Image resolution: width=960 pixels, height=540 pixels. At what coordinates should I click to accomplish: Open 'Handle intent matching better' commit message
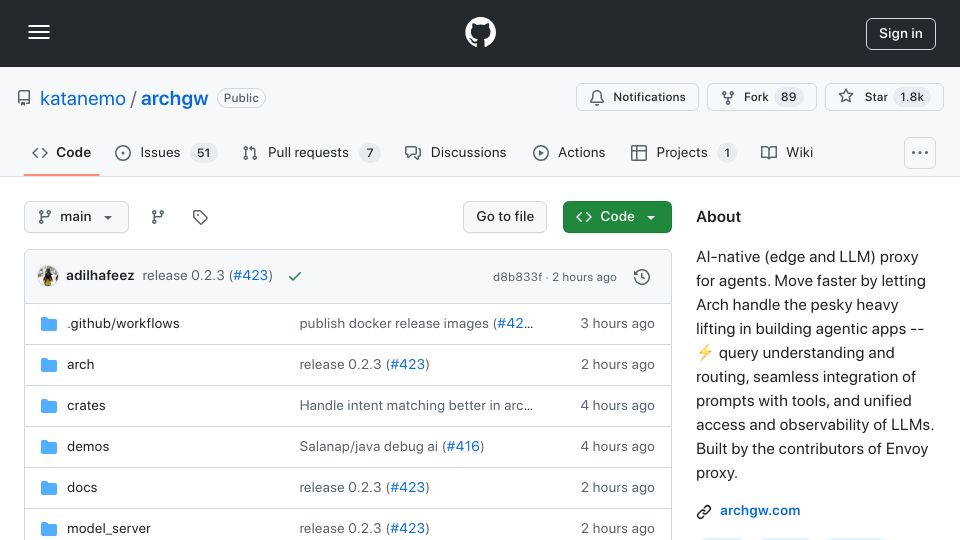416,405
